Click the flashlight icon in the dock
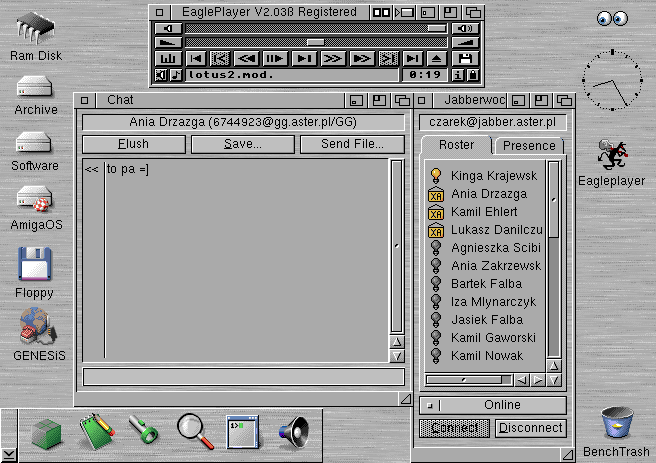Image resolution: width=656 pixels, height=463 pixels. click(143, 429)
